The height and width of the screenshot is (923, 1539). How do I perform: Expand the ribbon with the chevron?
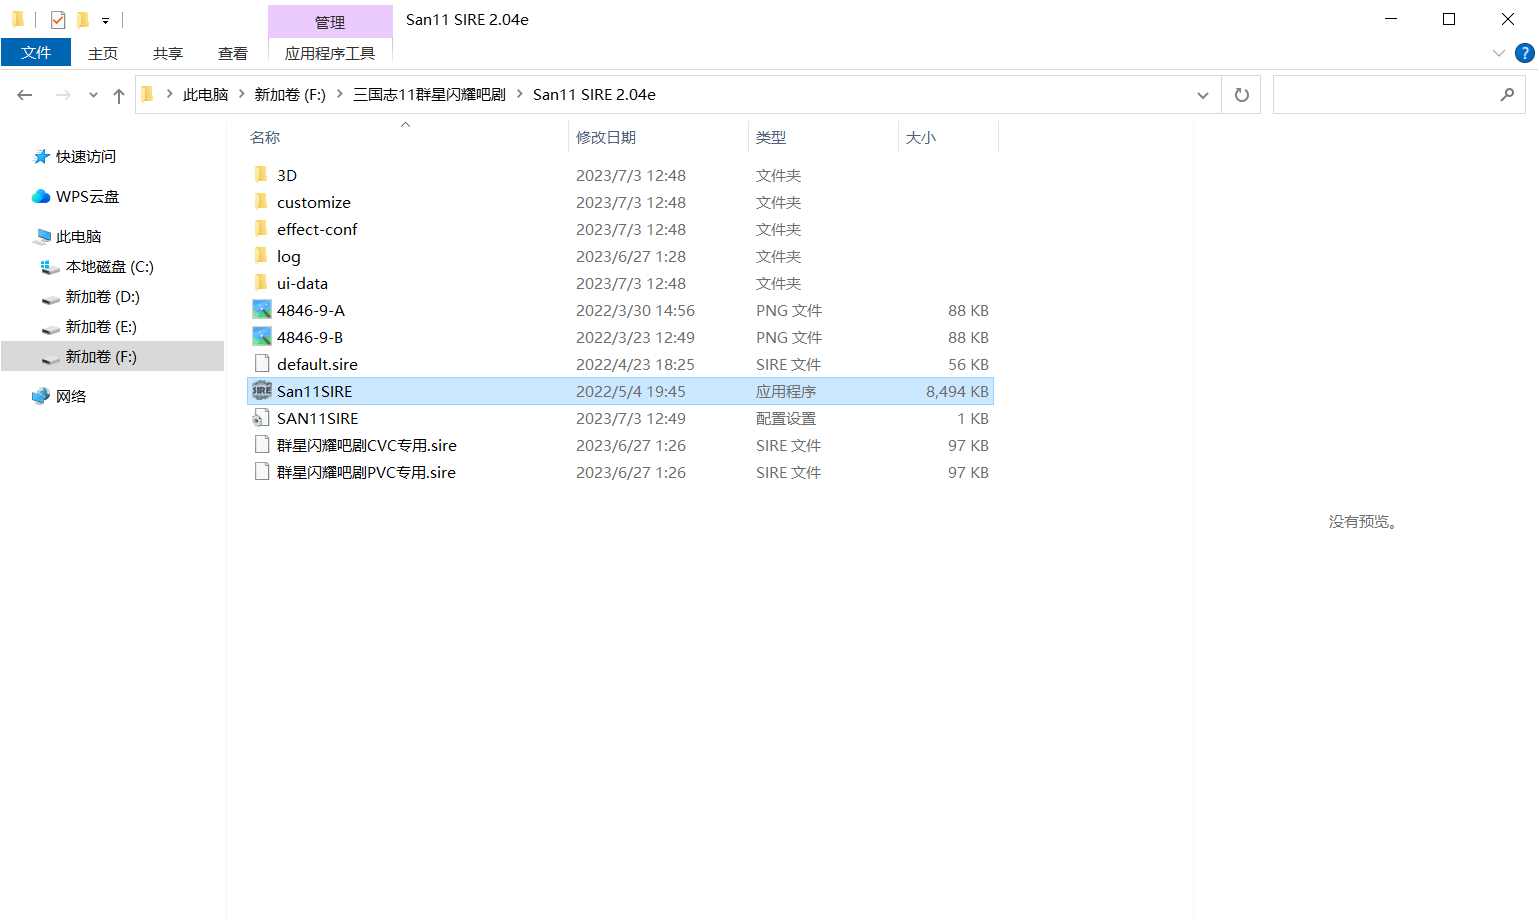1498,53
